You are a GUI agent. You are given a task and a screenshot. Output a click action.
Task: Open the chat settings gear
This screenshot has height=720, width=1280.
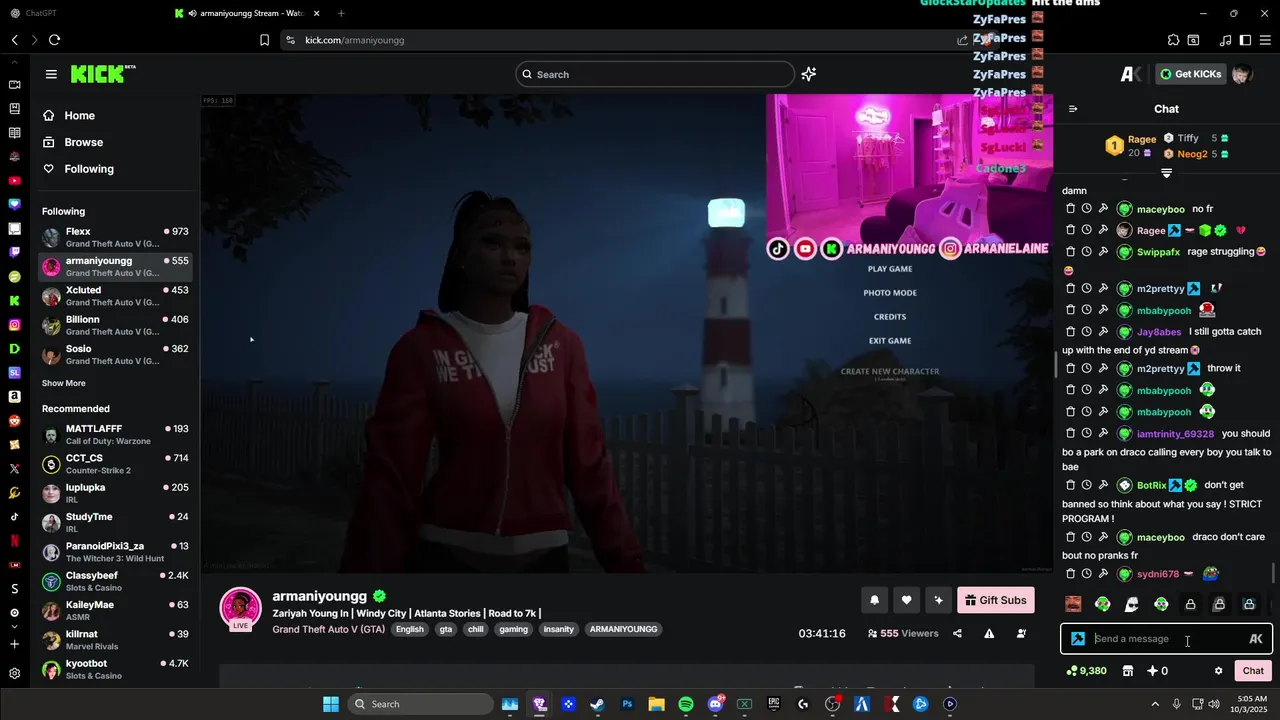(x=1218, y=671)
